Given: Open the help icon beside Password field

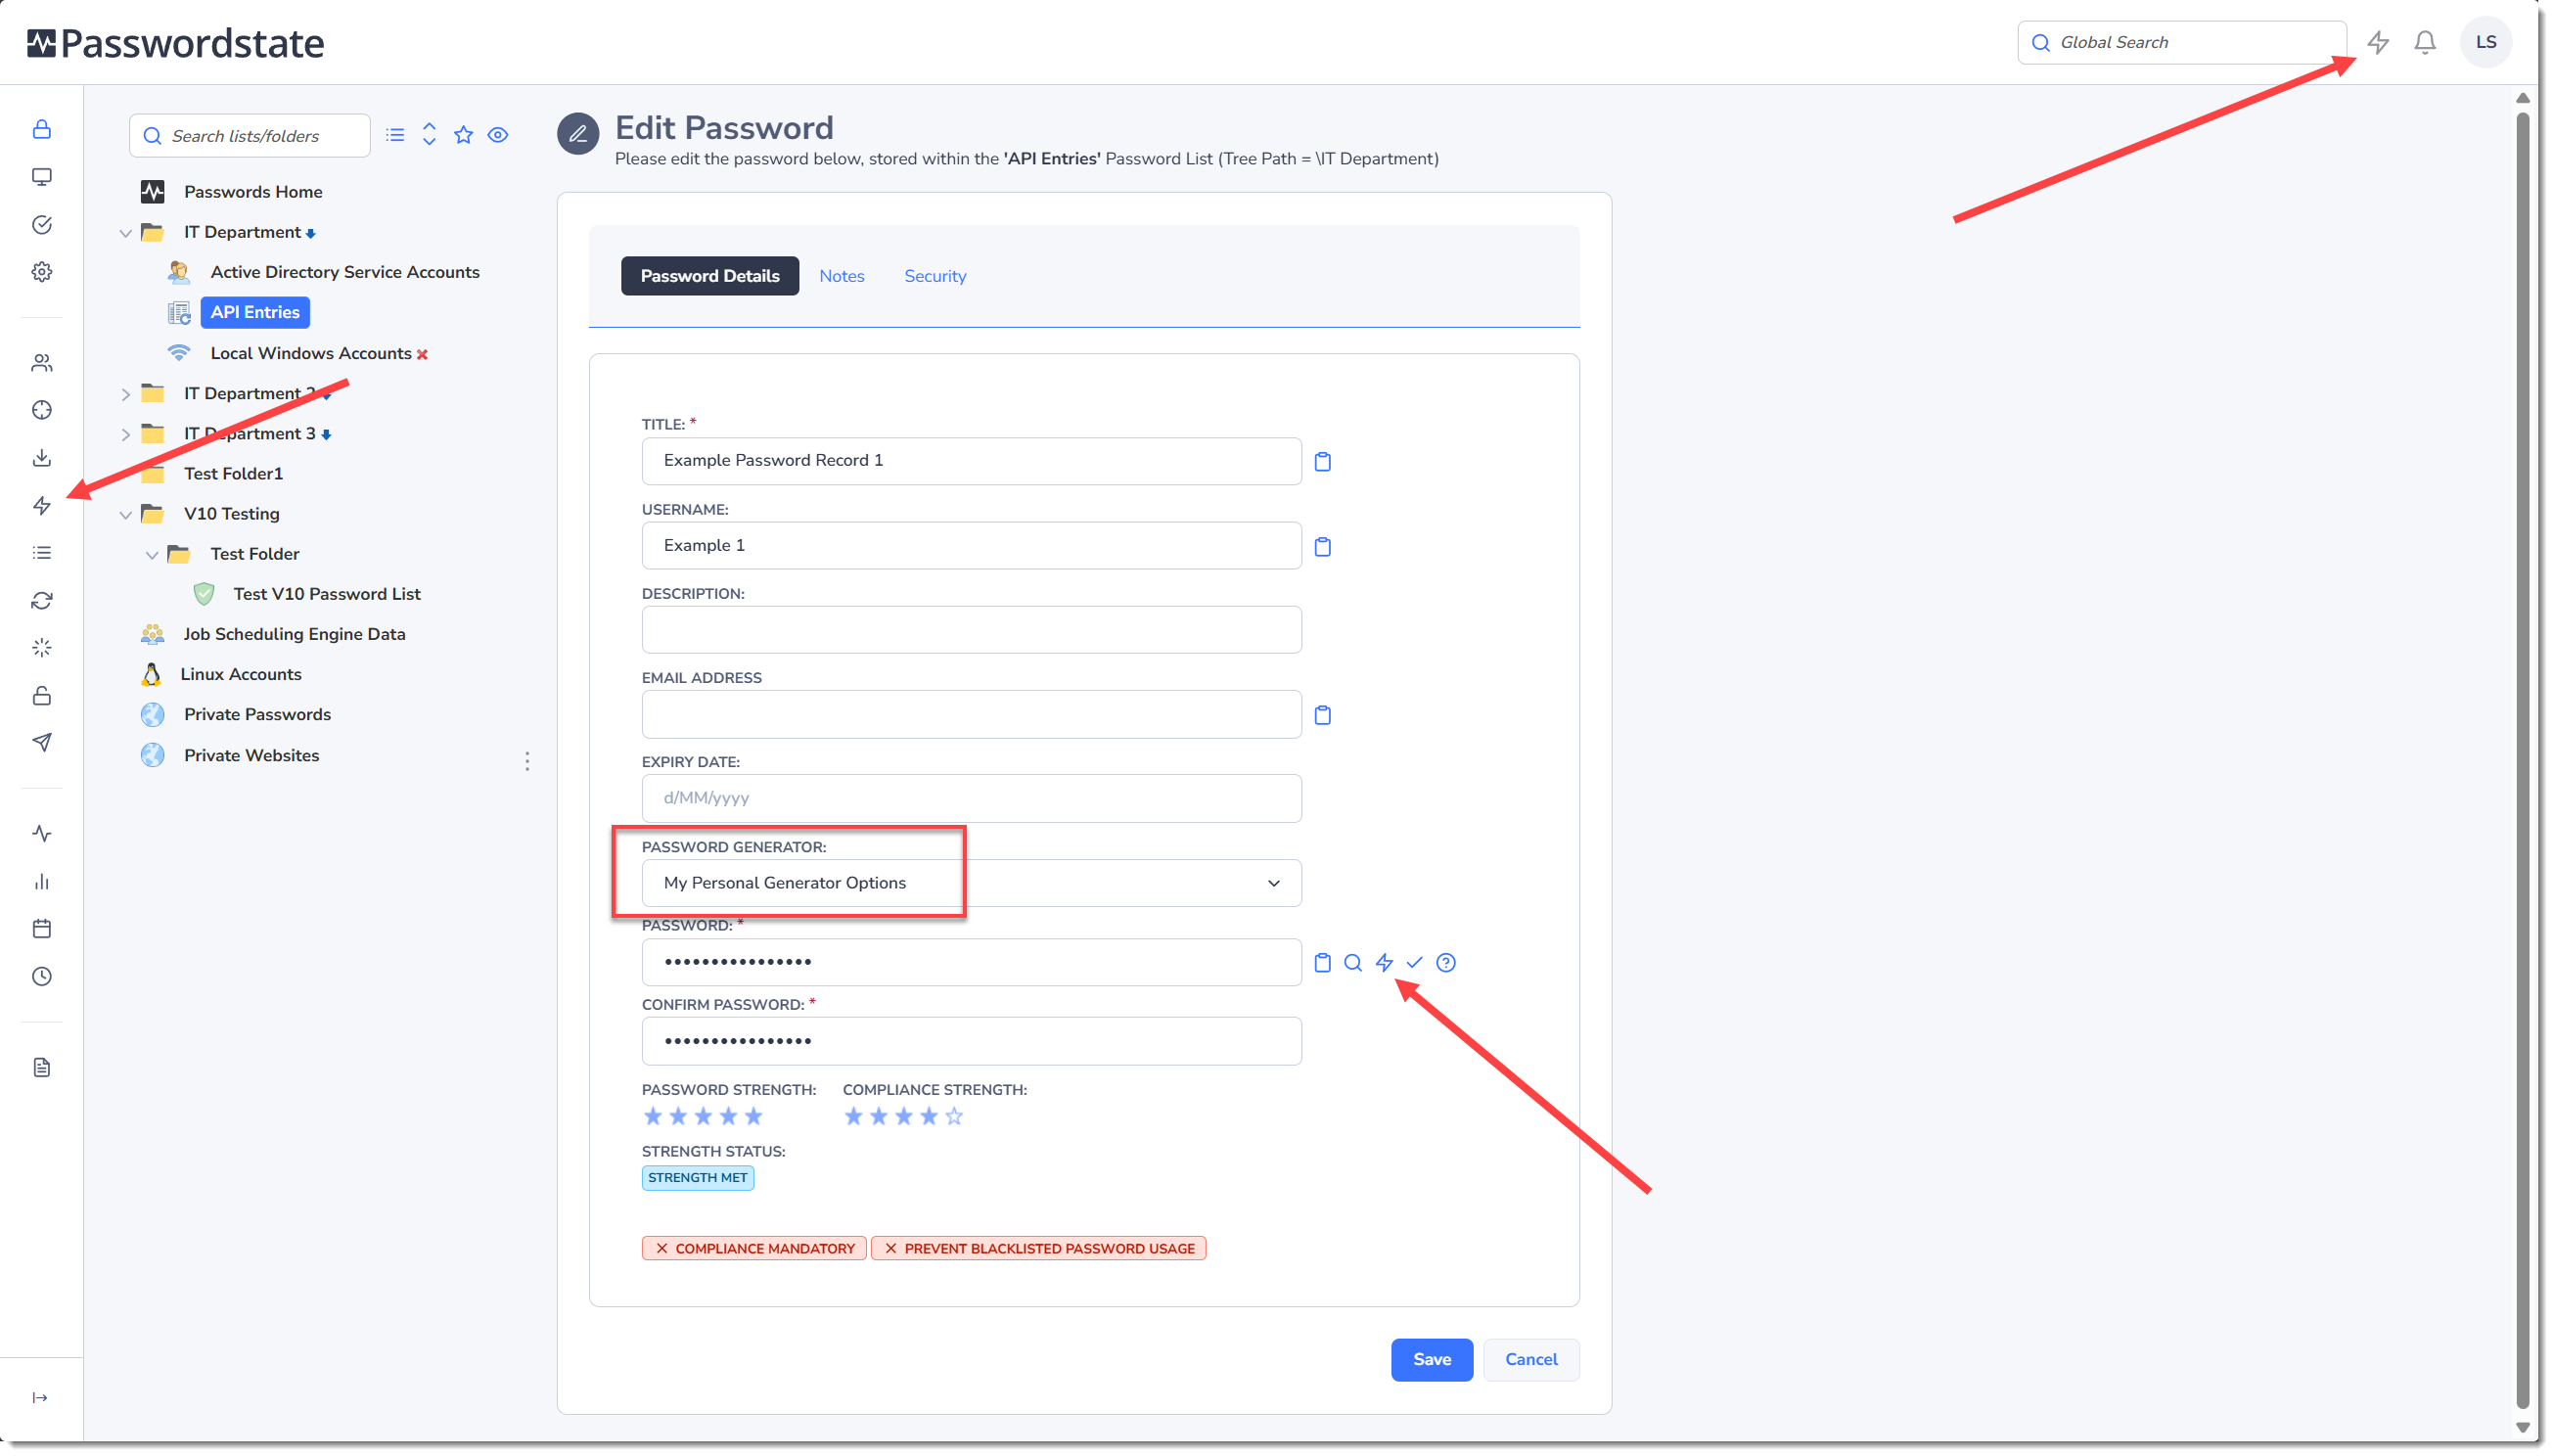Looking at the screenshot, I should (x=1446, y=963).
